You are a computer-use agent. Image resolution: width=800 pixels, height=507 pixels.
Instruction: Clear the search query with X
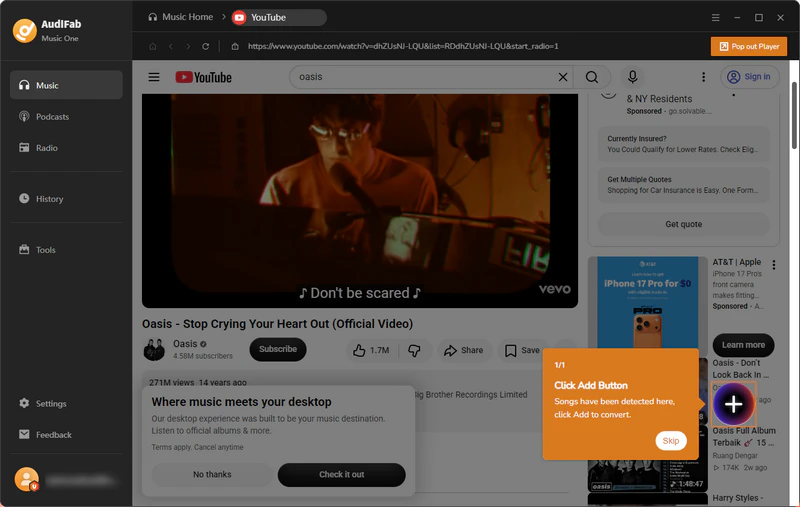563,77
